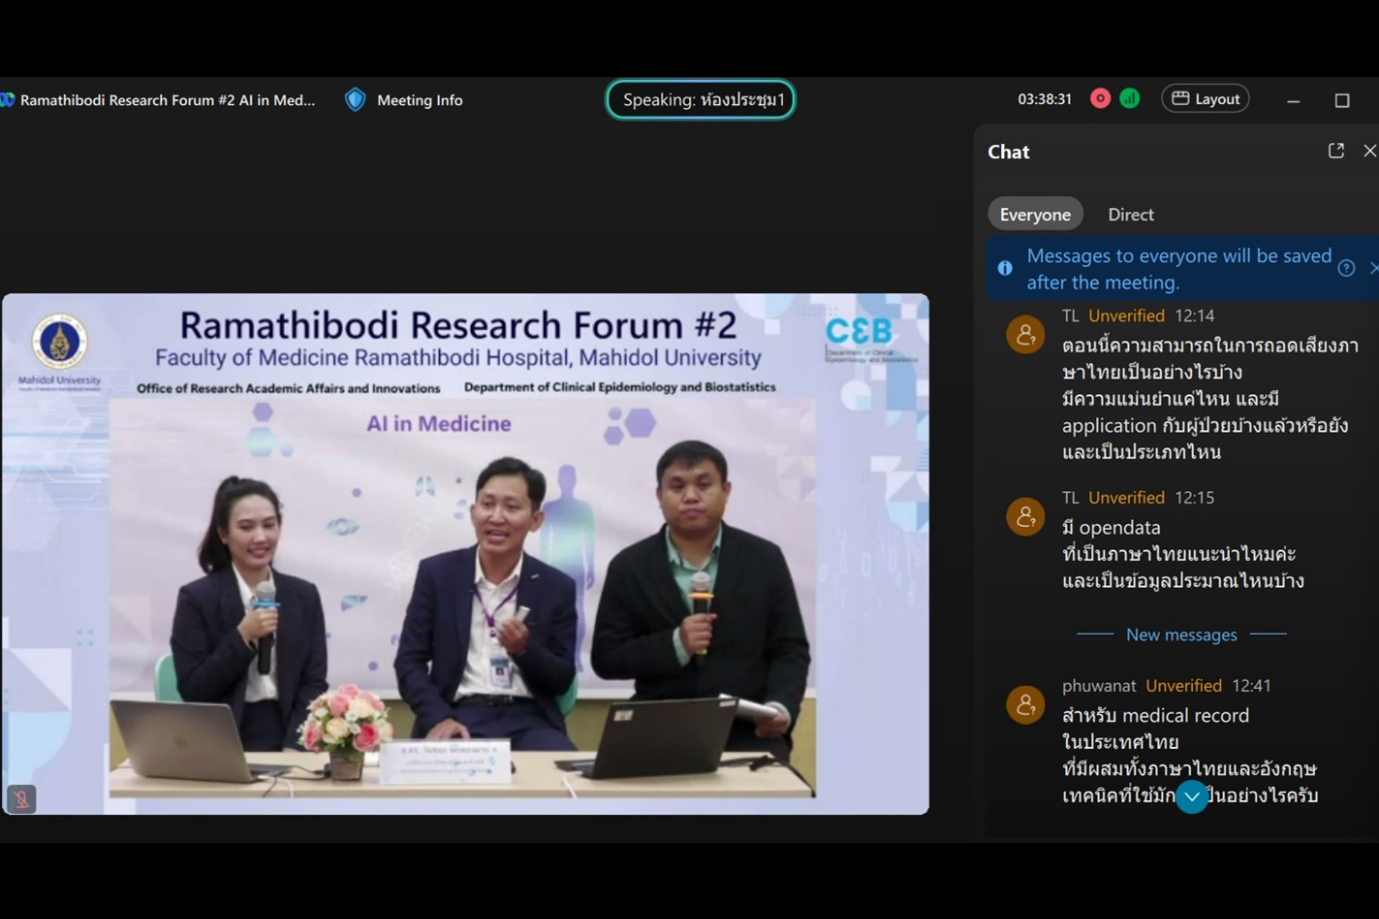Click the info icon in chat banner
This screenshot has width=1379, height=919.
pyautogui.click(x=1005, y=268)
